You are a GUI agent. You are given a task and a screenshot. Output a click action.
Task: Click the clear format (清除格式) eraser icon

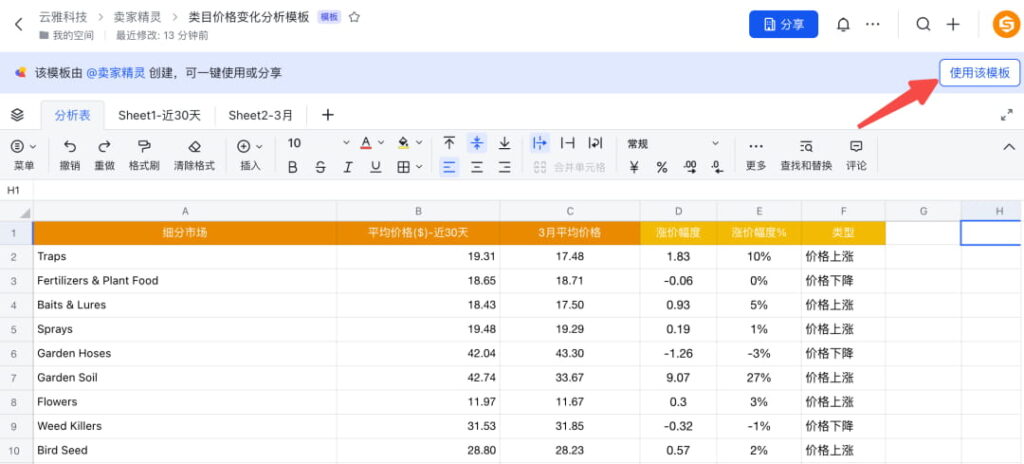pyautogui.click(x=194, y=146)
